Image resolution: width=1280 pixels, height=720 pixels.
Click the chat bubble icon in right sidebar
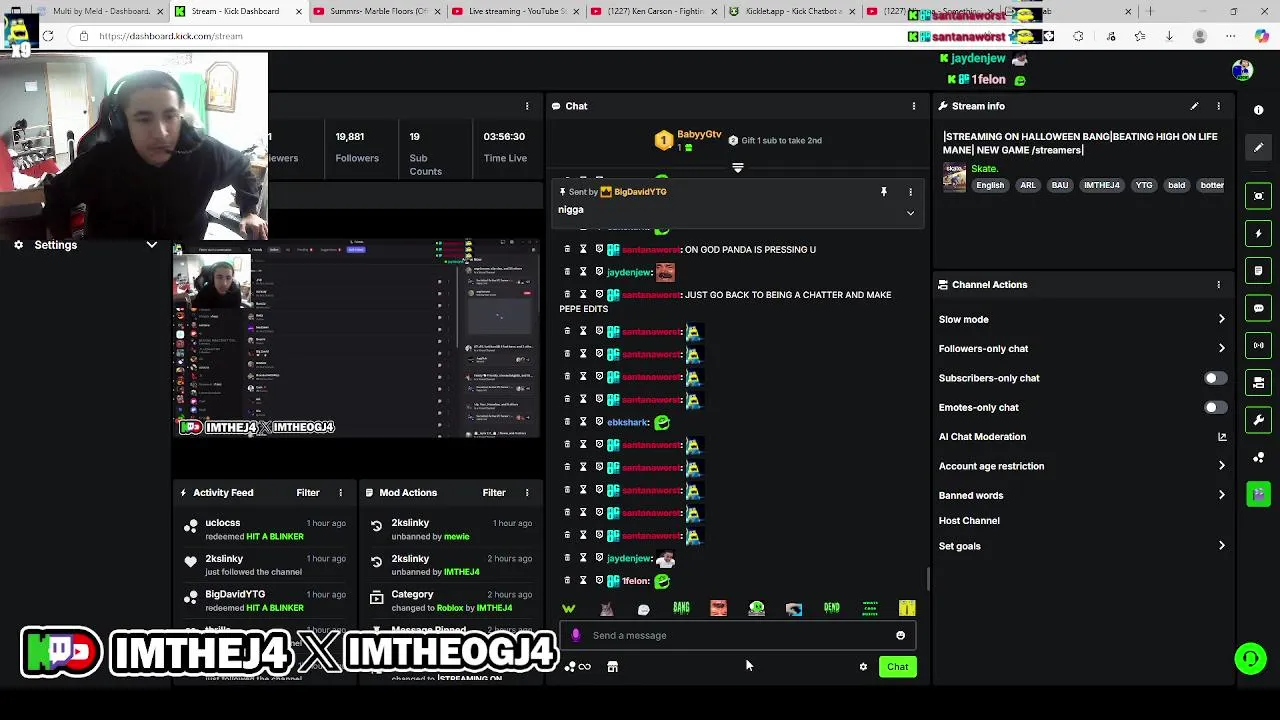1259,308
